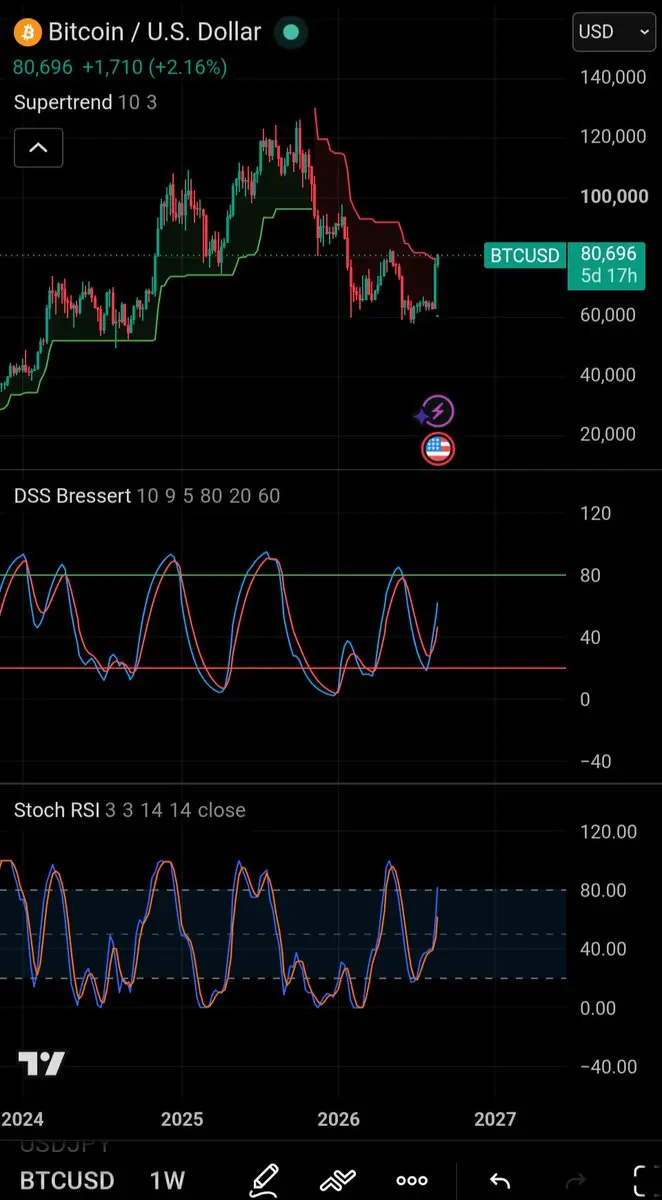
Task: Open the three-dot more menu
Action: (412, 1181)
